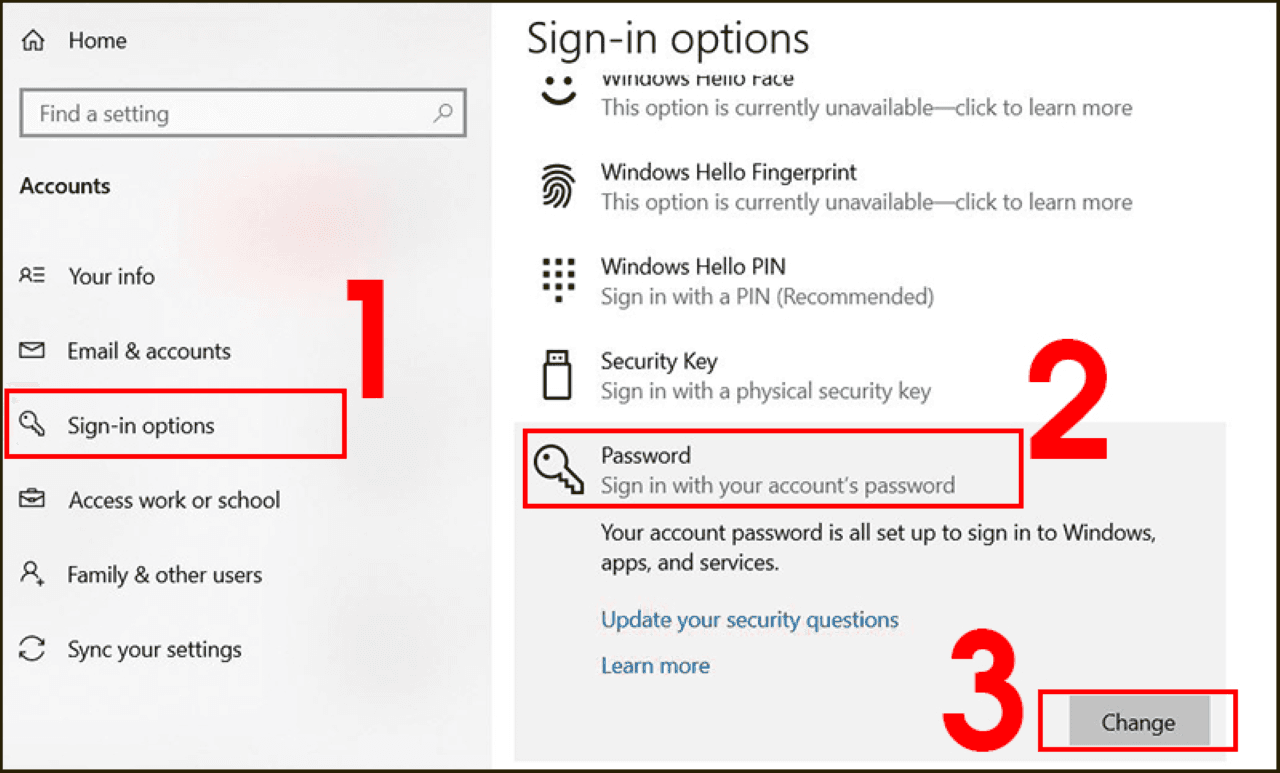Click the Email & accounts envelope icon
This screenshot has height=773, width=1280.
click(32, 351)
